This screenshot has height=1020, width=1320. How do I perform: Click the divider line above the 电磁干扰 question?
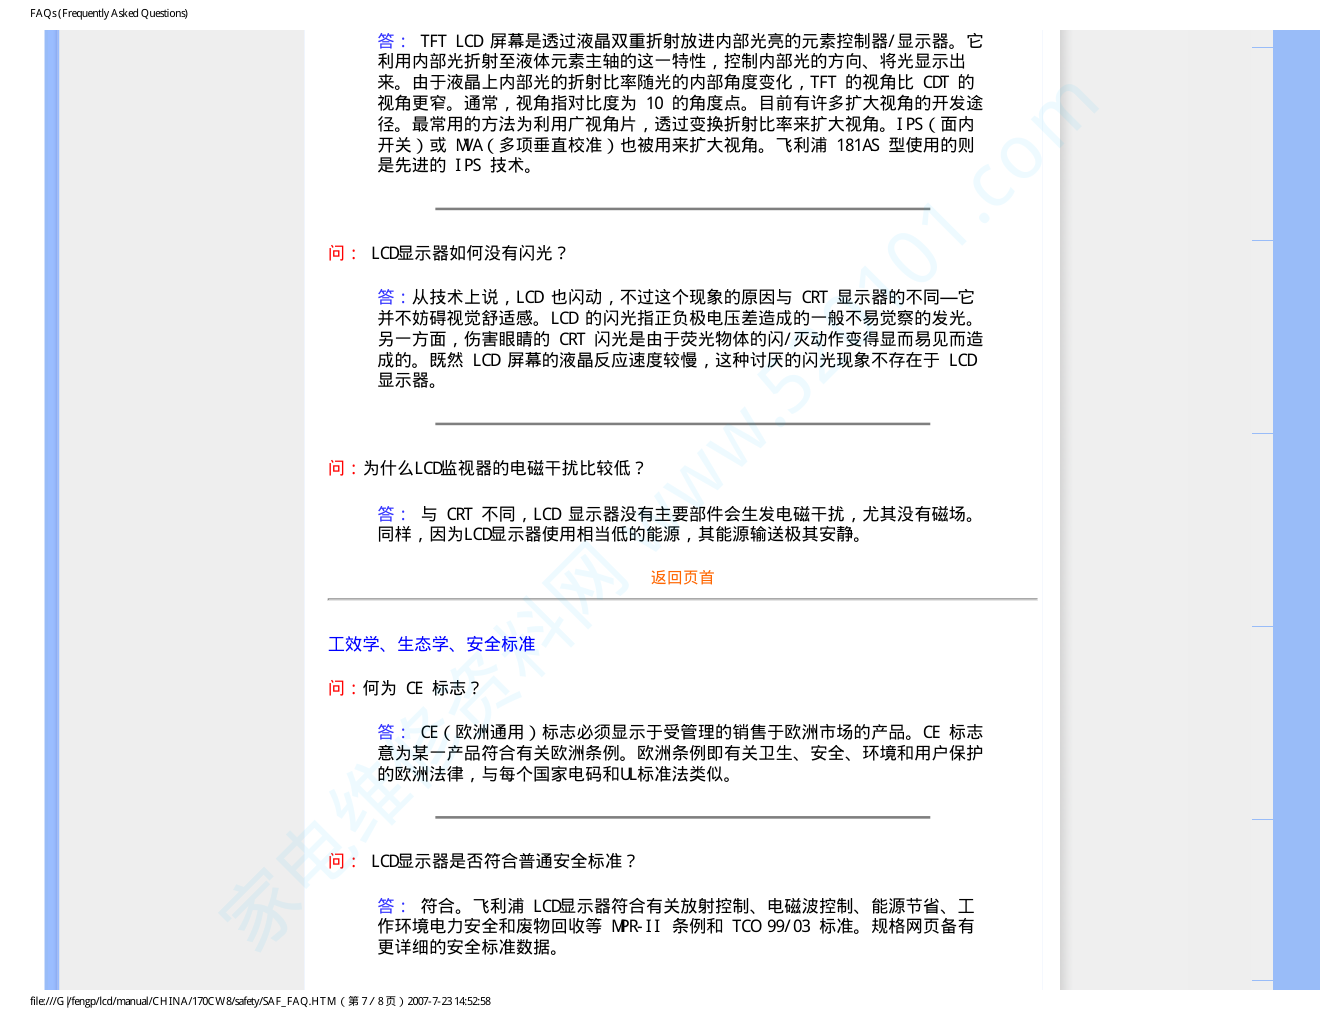pos(682,424)
